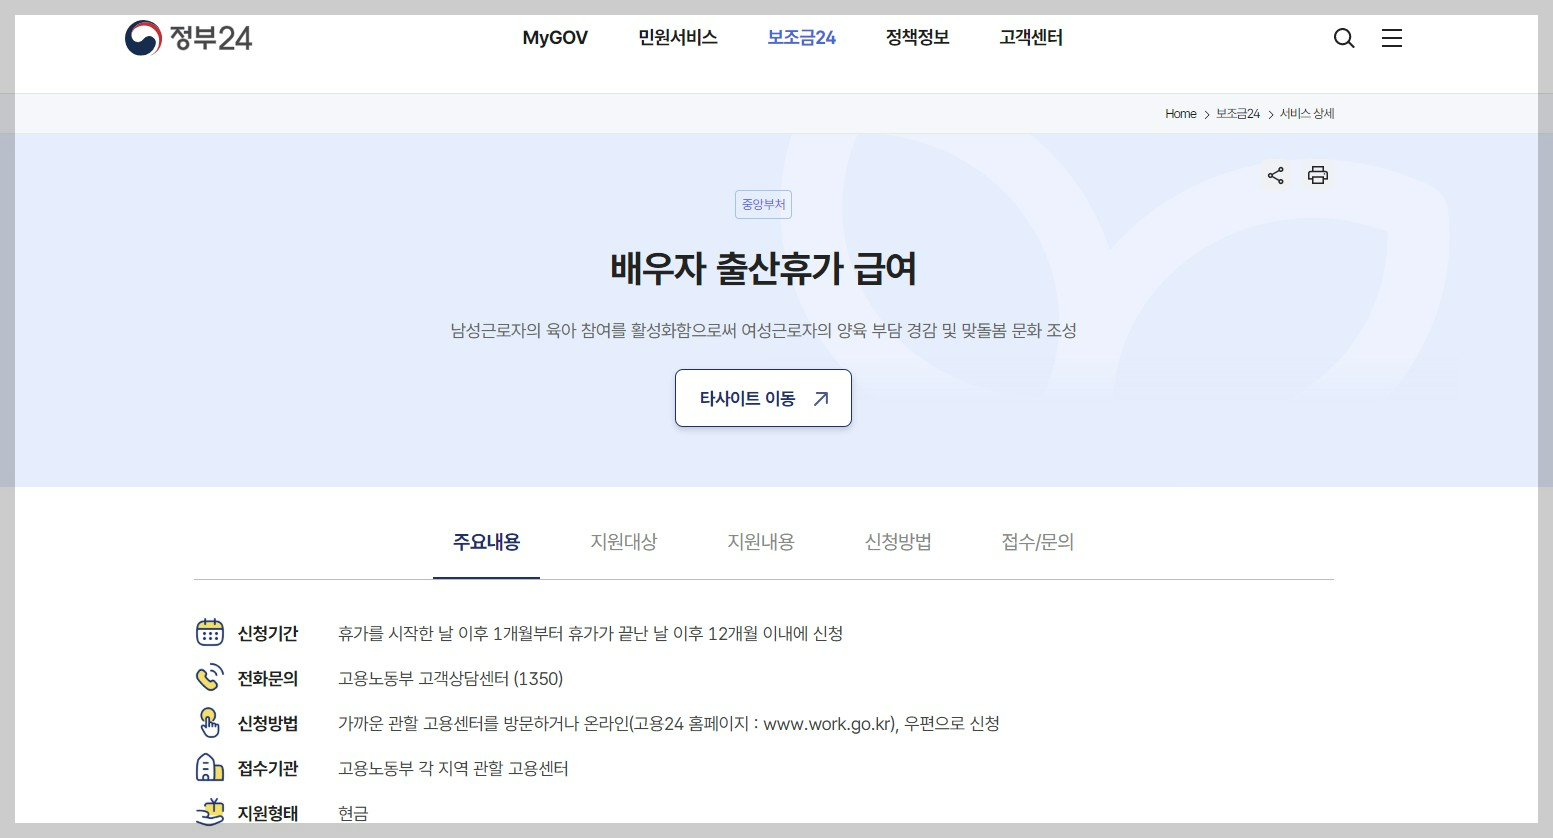Click the 고용노동부 고객상담센터 (1350) text
Image resolution: width=1553 pixels, height=838 pixels.
click(x=451, y=678)
